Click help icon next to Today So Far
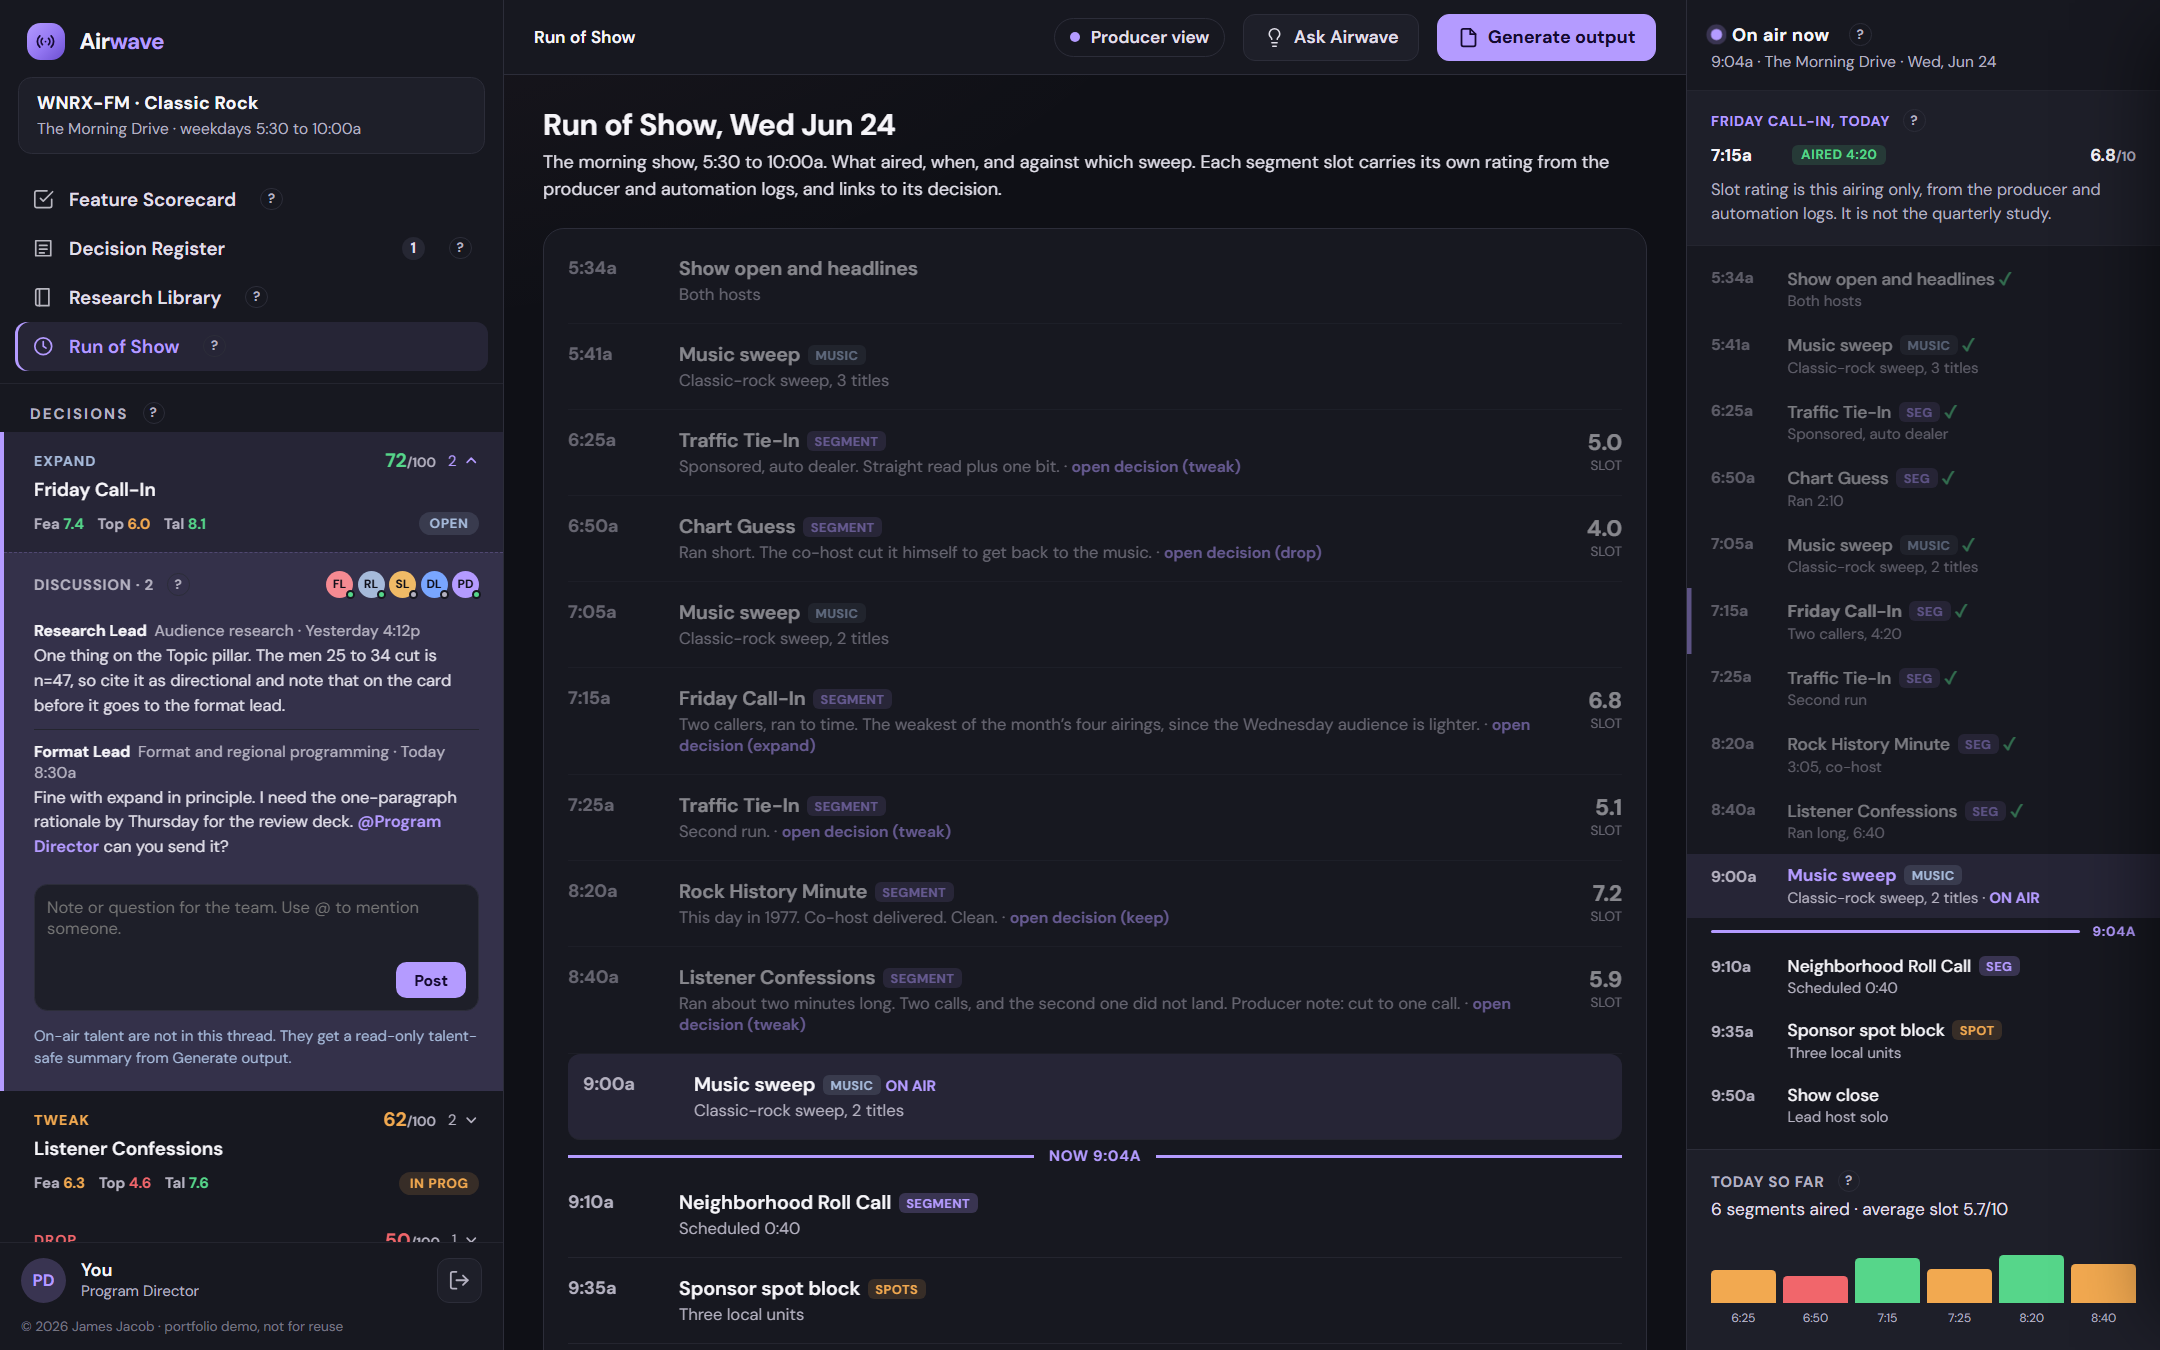Image resolution: width=2160 pixels, height=1350 pixels. coord(1848,1181)
